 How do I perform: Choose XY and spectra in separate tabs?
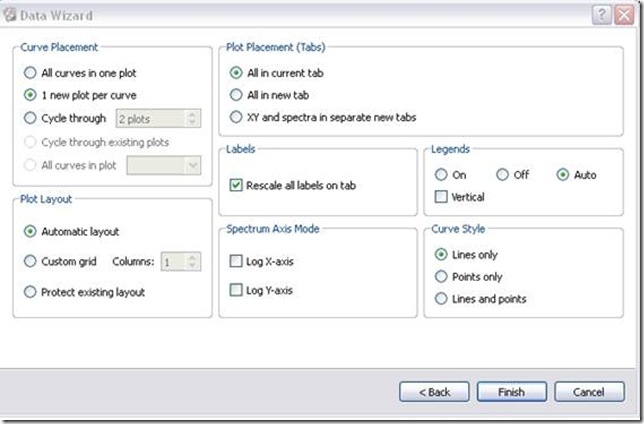[236, 117]
